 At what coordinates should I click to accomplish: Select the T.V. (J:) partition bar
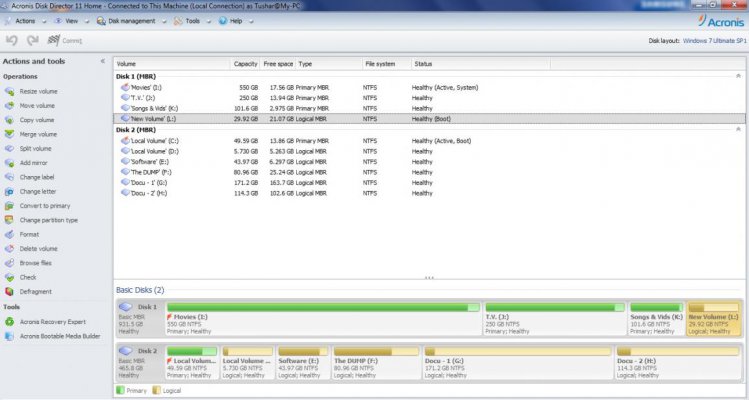tap(555, 308)
